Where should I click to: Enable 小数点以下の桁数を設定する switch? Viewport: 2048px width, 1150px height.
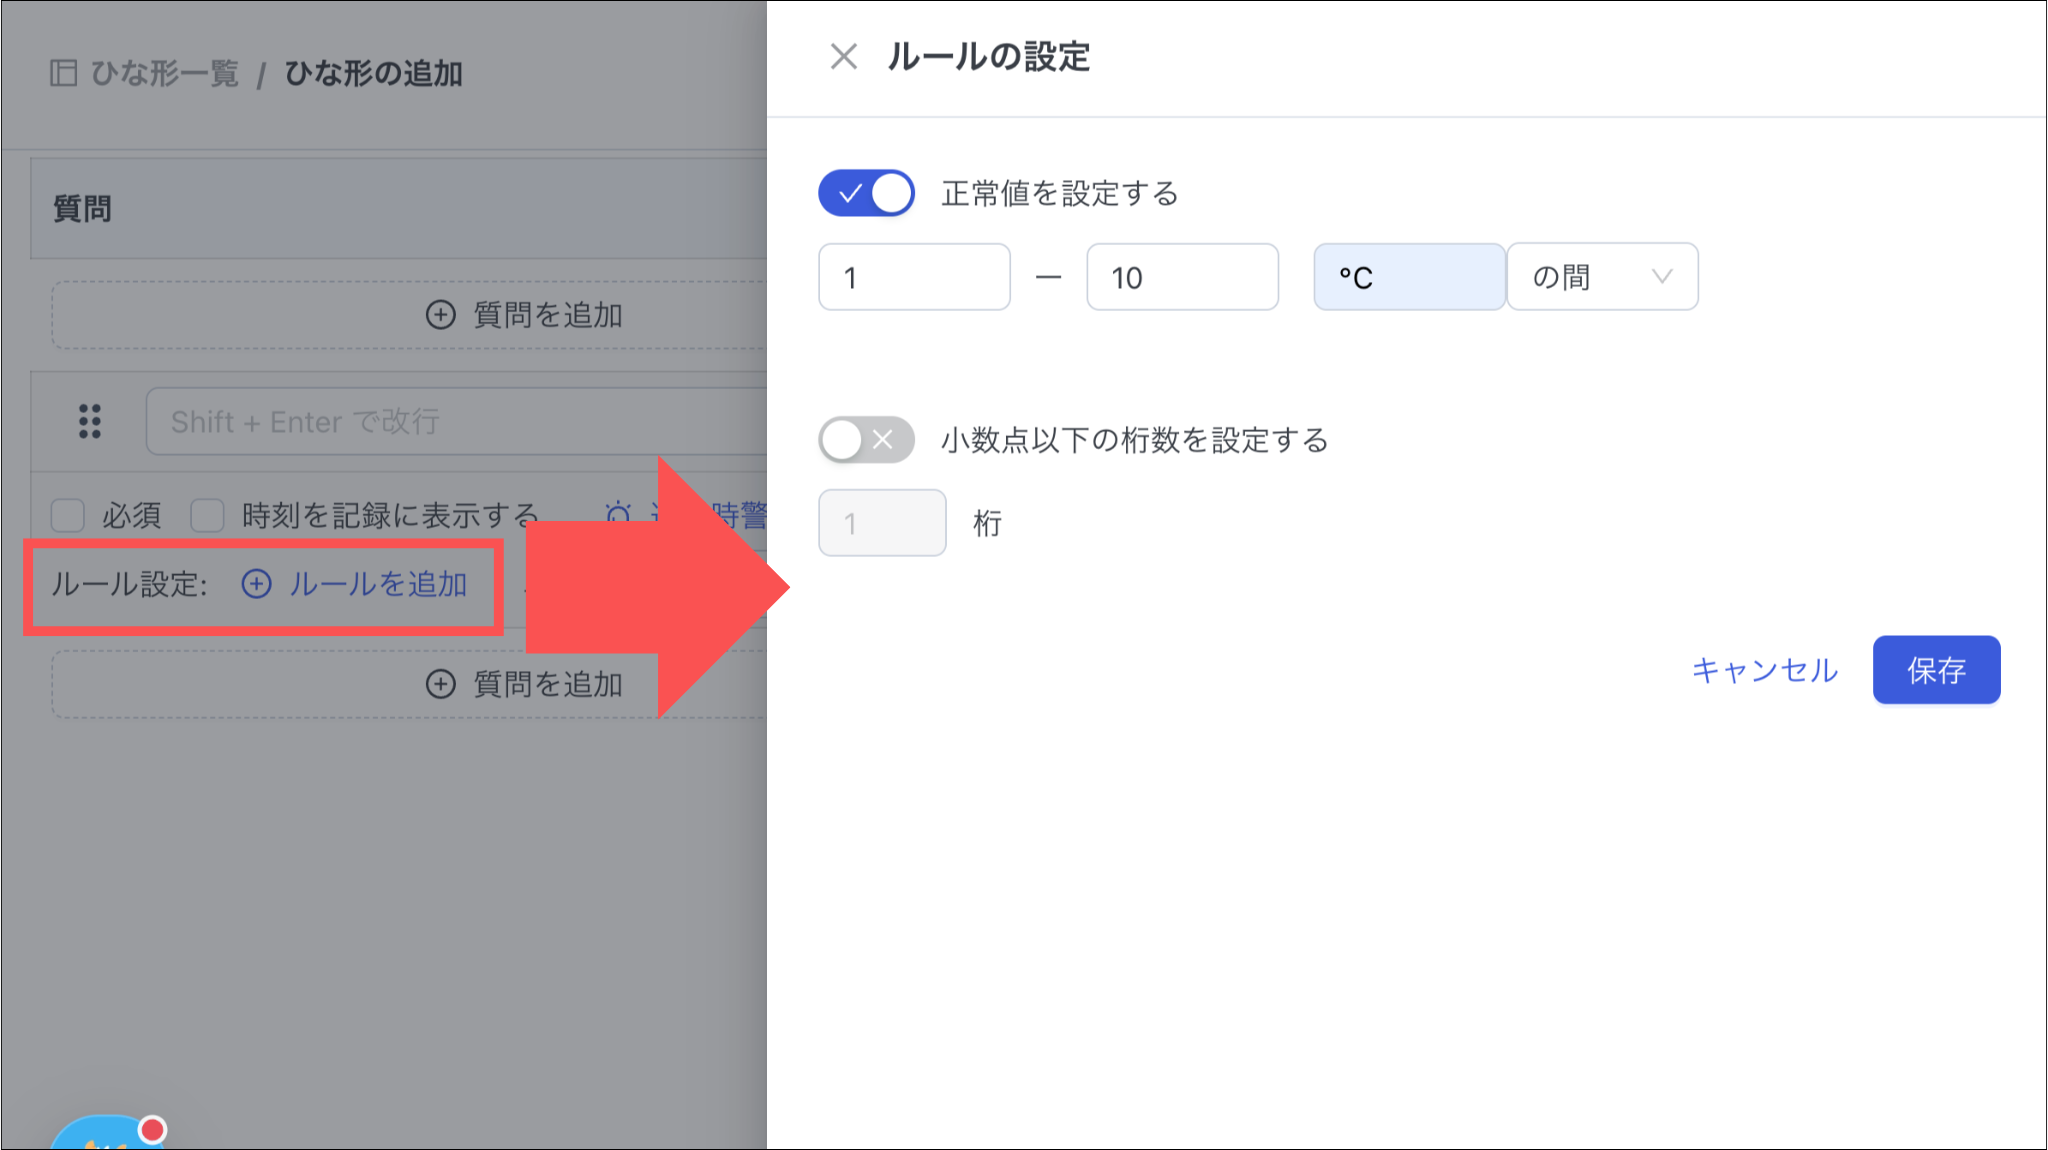[x=866, y=440]
